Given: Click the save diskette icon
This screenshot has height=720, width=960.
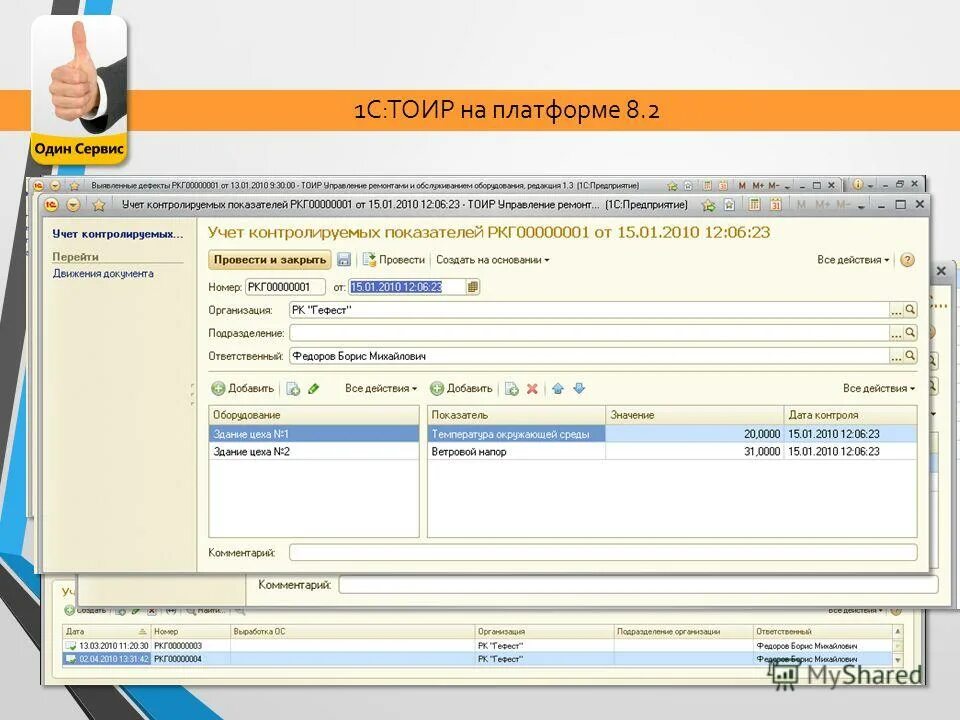Looking at the screenshot, I should [344, 260].
